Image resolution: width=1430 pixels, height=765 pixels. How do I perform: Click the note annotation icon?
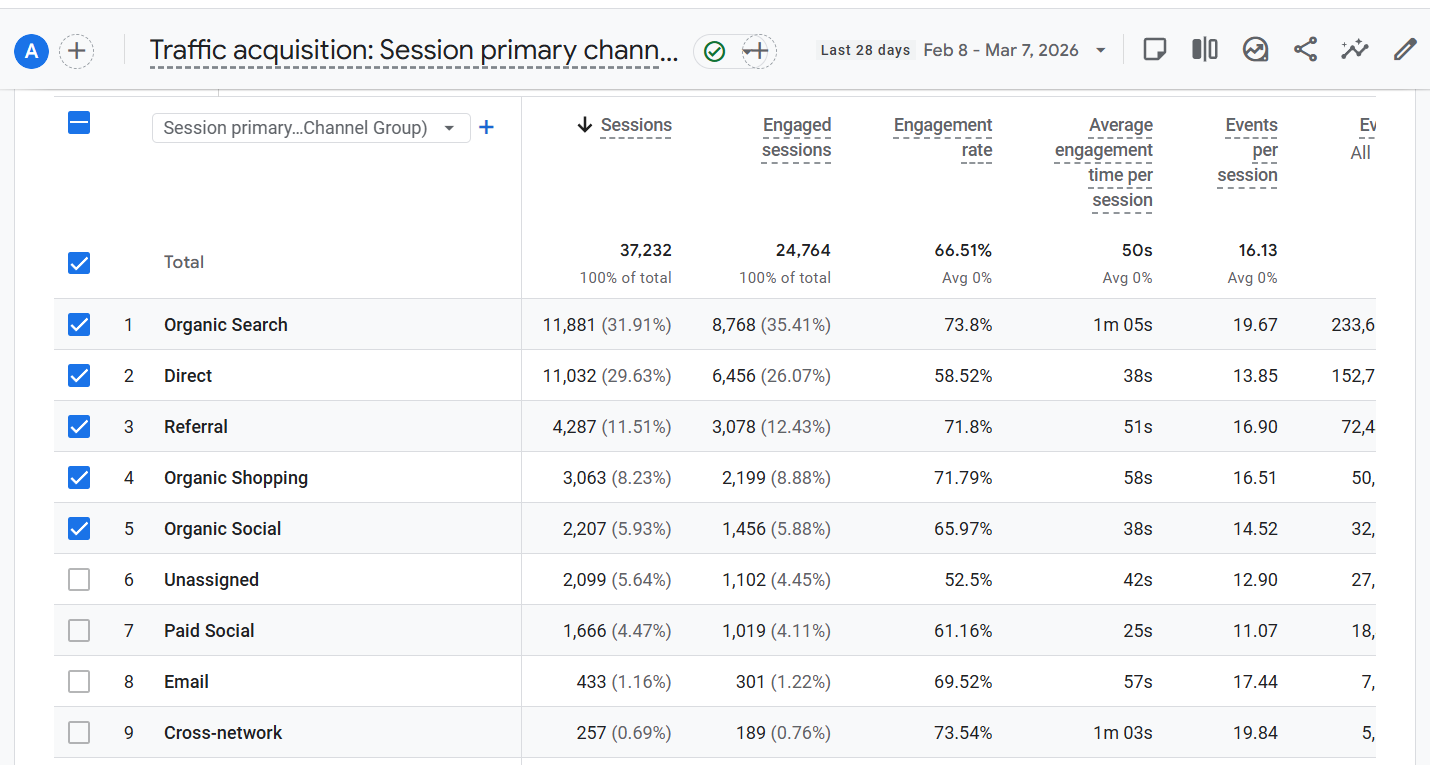(1155, 50)
